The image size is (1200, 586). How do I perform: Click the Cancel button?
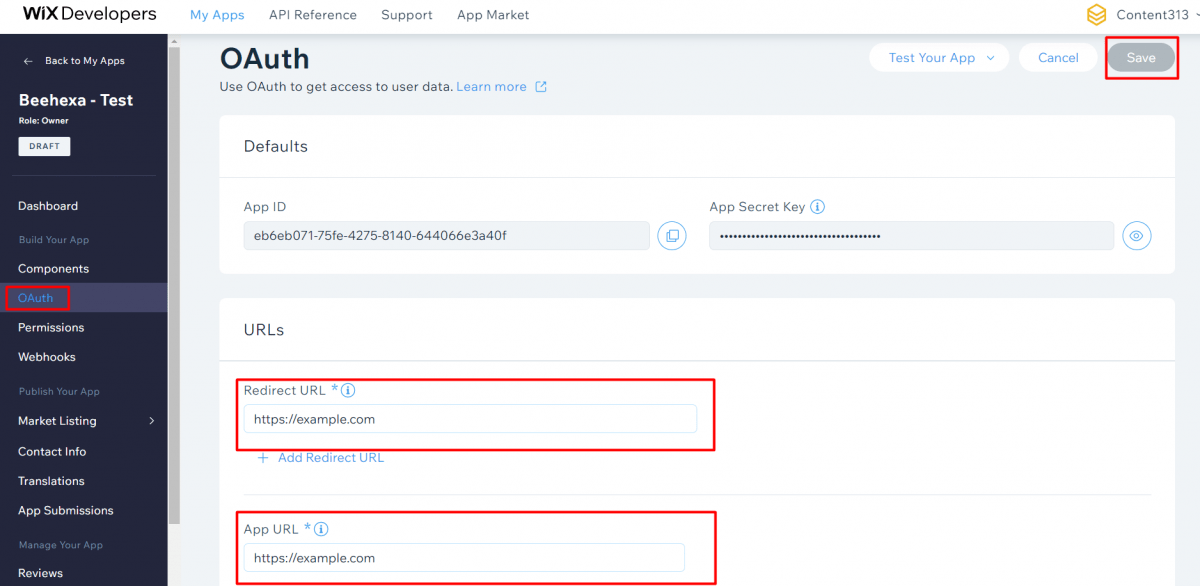[1058, 58]
